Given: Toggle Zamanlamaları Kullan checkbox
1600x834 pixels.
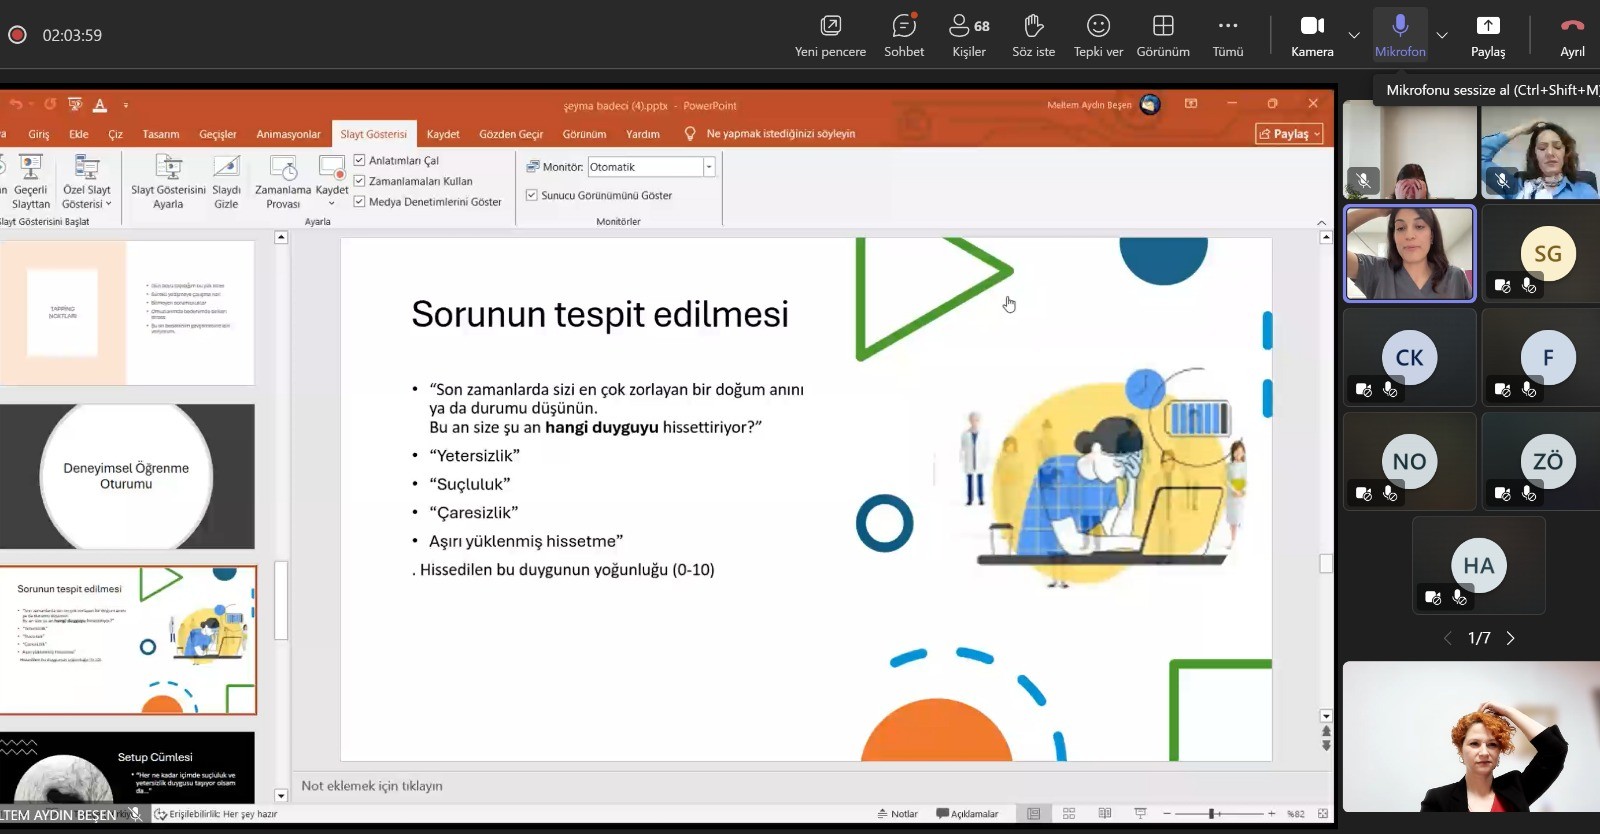Looking at the screenshot, I should [x=360, y=181].
